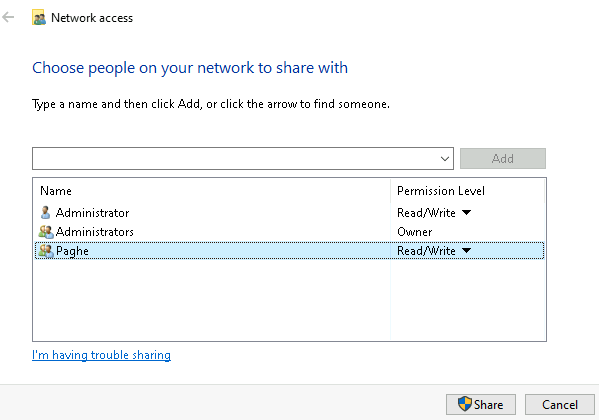The height and width of the screenshot is (420, 599).
Task: Click the Paghe group icon
Action: pyautogui.click(x=46, y=251)
